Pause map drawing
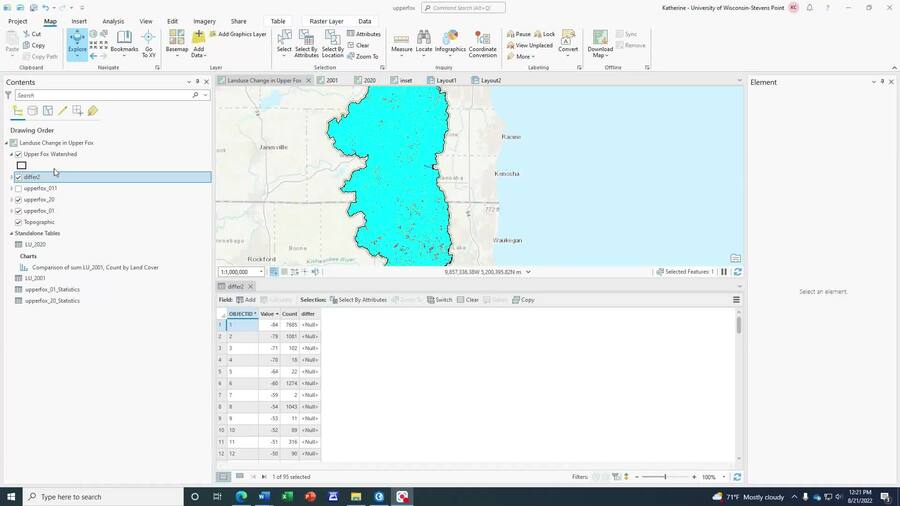This screenshot has height=506, width=900. [x=724, y=272]
